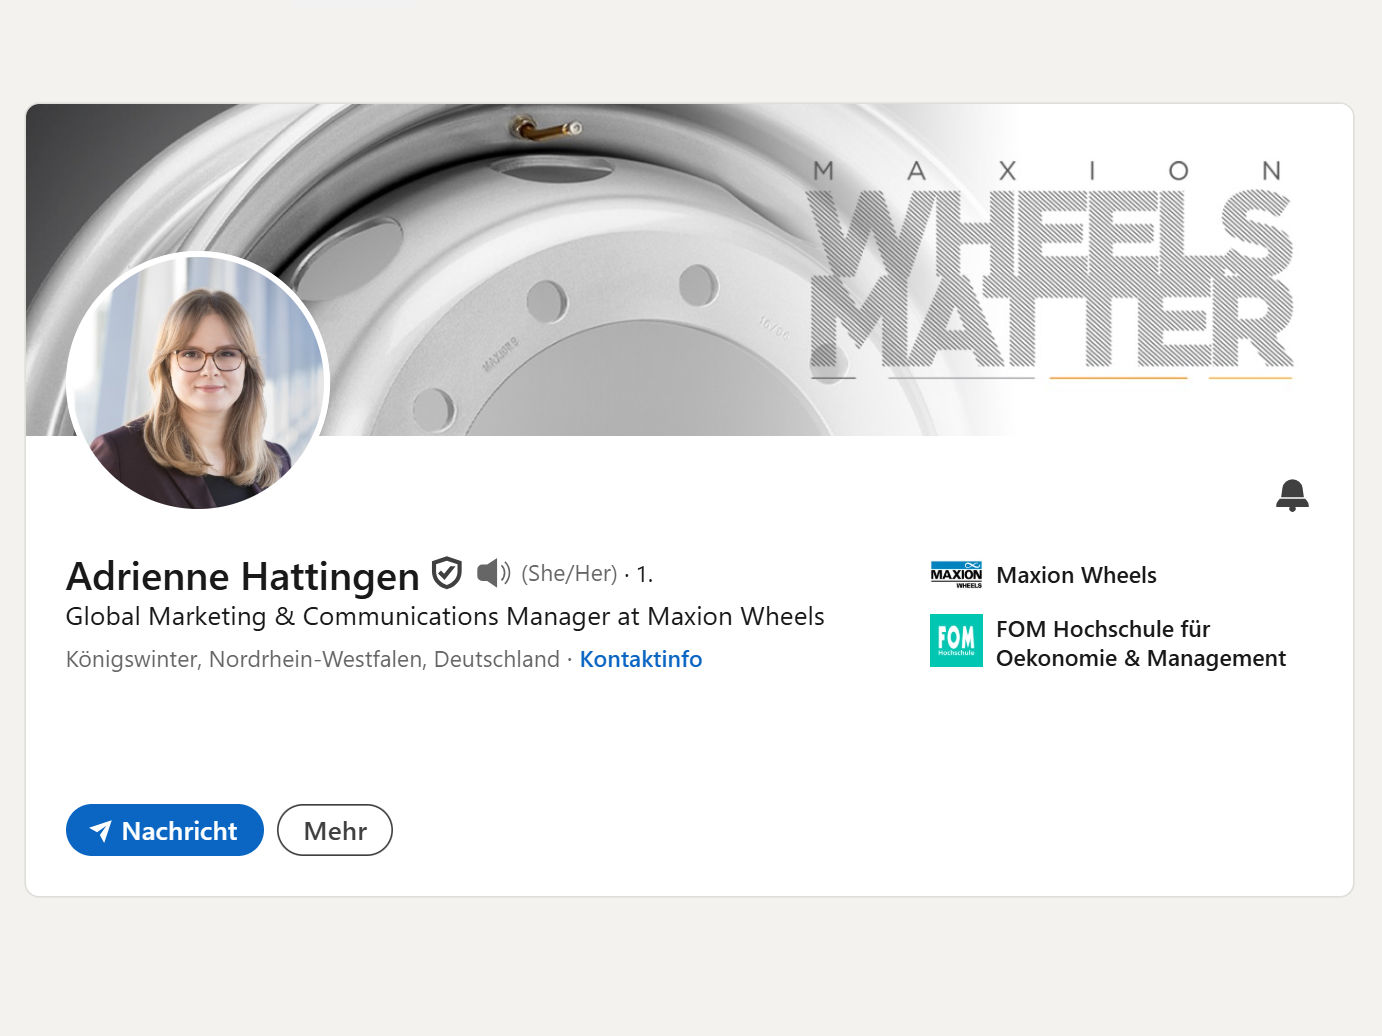This screenshot has height=1036, width=1382.
Task: Click the Nachricht message button
Action: pyautogui.click(x=165, y=830)
